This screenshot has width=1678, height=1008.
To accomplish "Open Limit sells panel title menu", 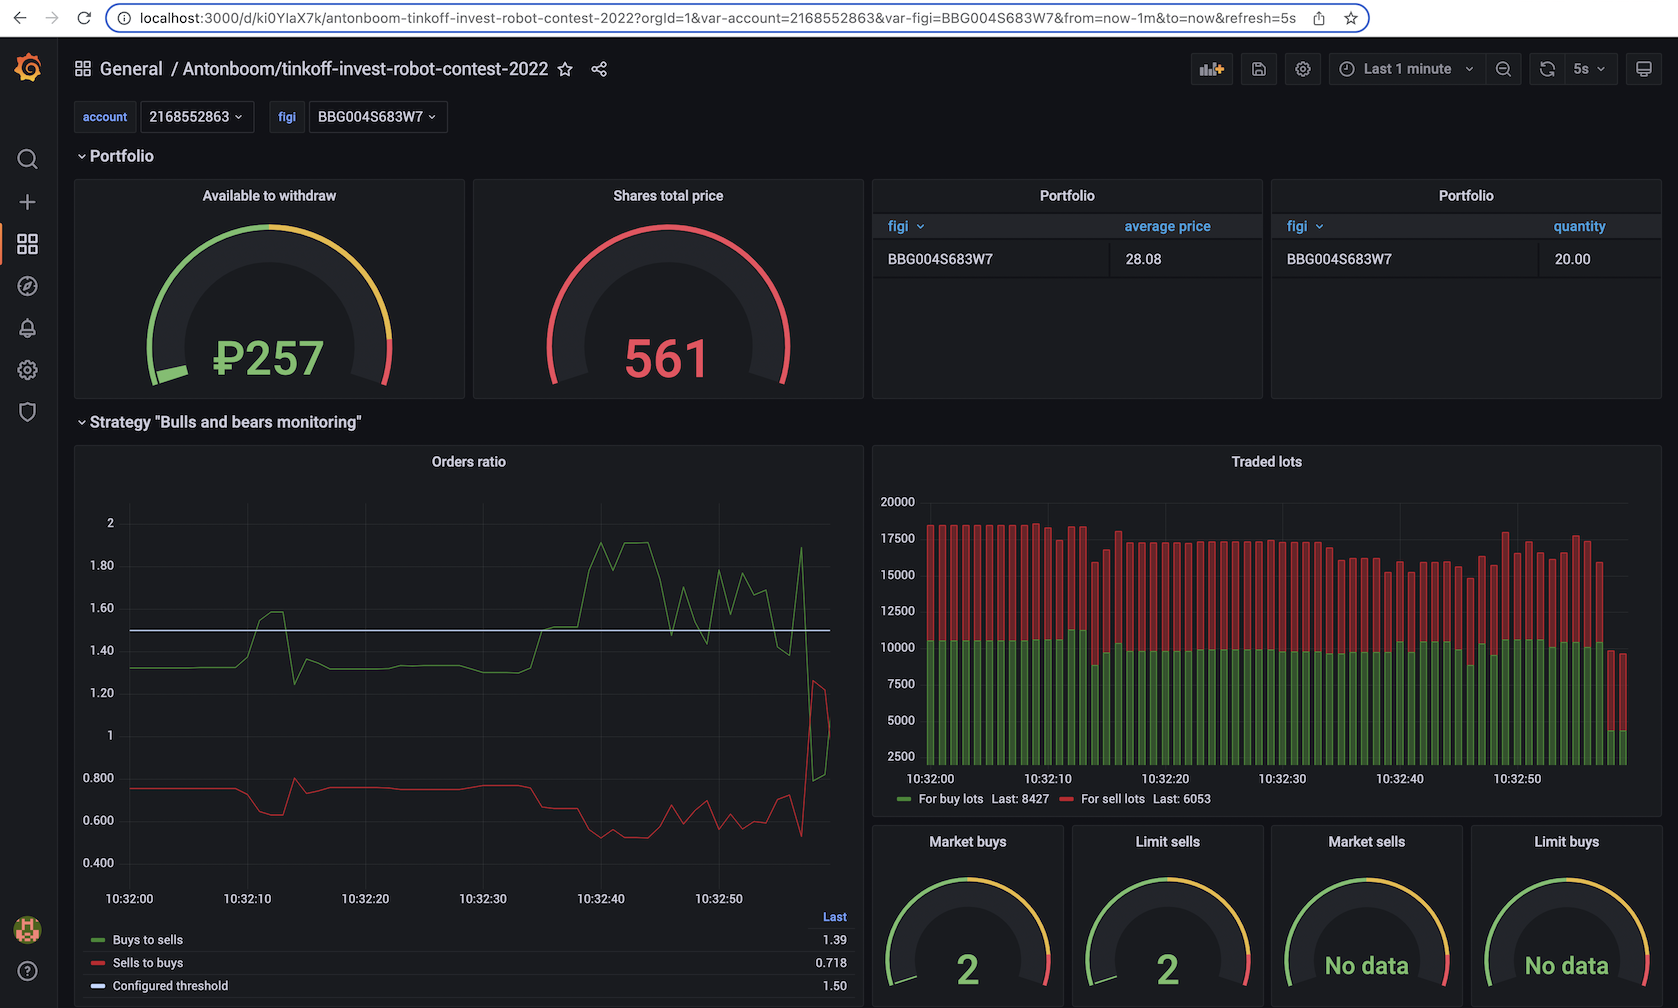I will coord(1168,842).
